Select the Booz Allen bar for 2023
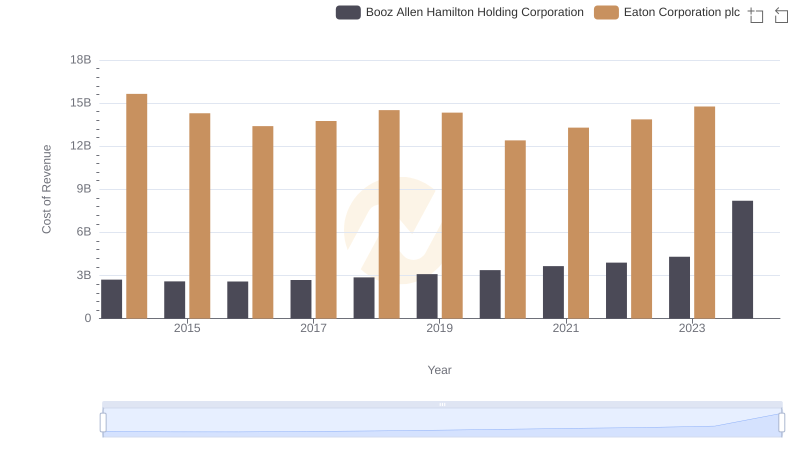The height and width of the screenshot is (461, 800). (680, 288)
